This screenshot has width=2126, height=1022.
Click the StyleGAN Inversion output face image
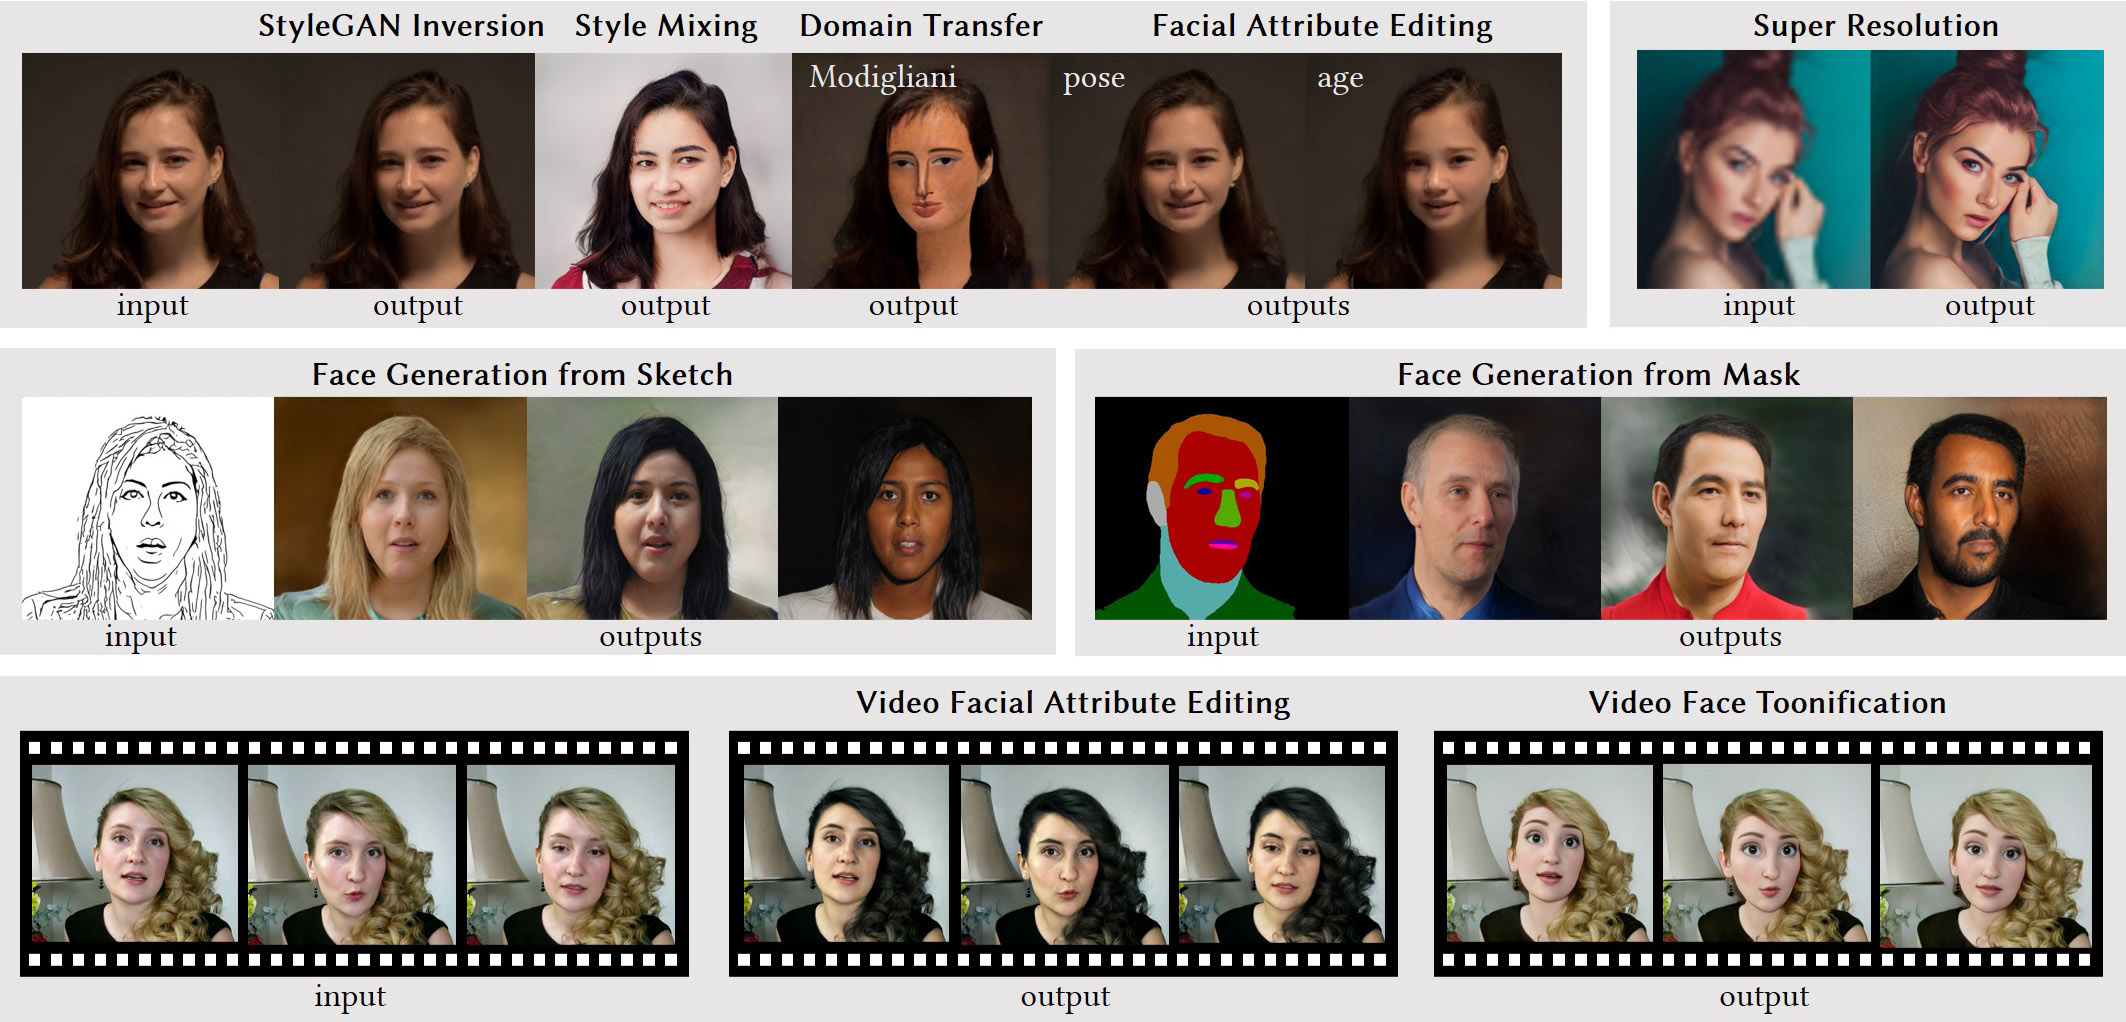click(x=407, y=171)
